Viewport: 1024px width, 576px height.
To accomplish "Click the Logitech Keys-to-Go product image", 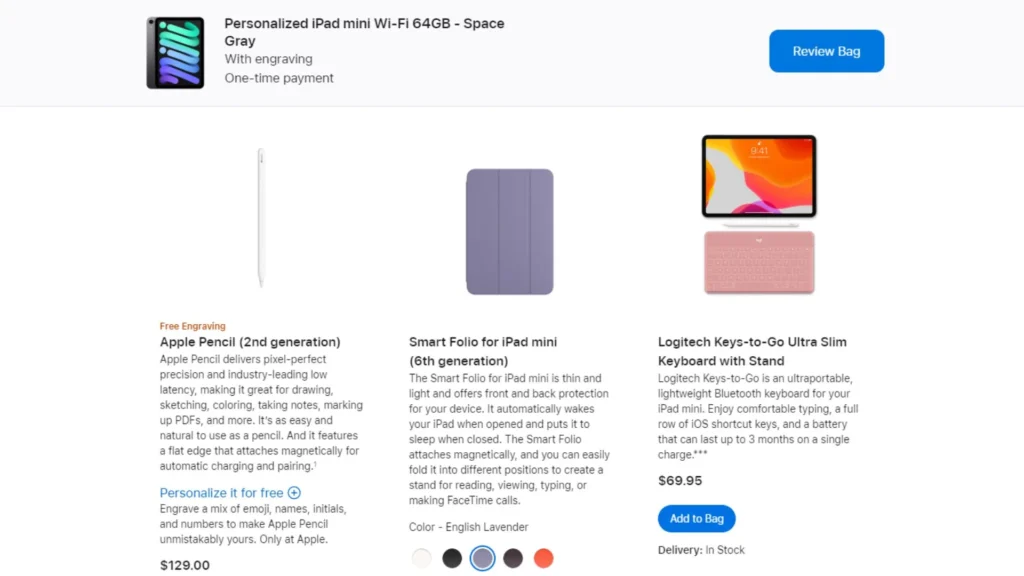I will (759, 215).
